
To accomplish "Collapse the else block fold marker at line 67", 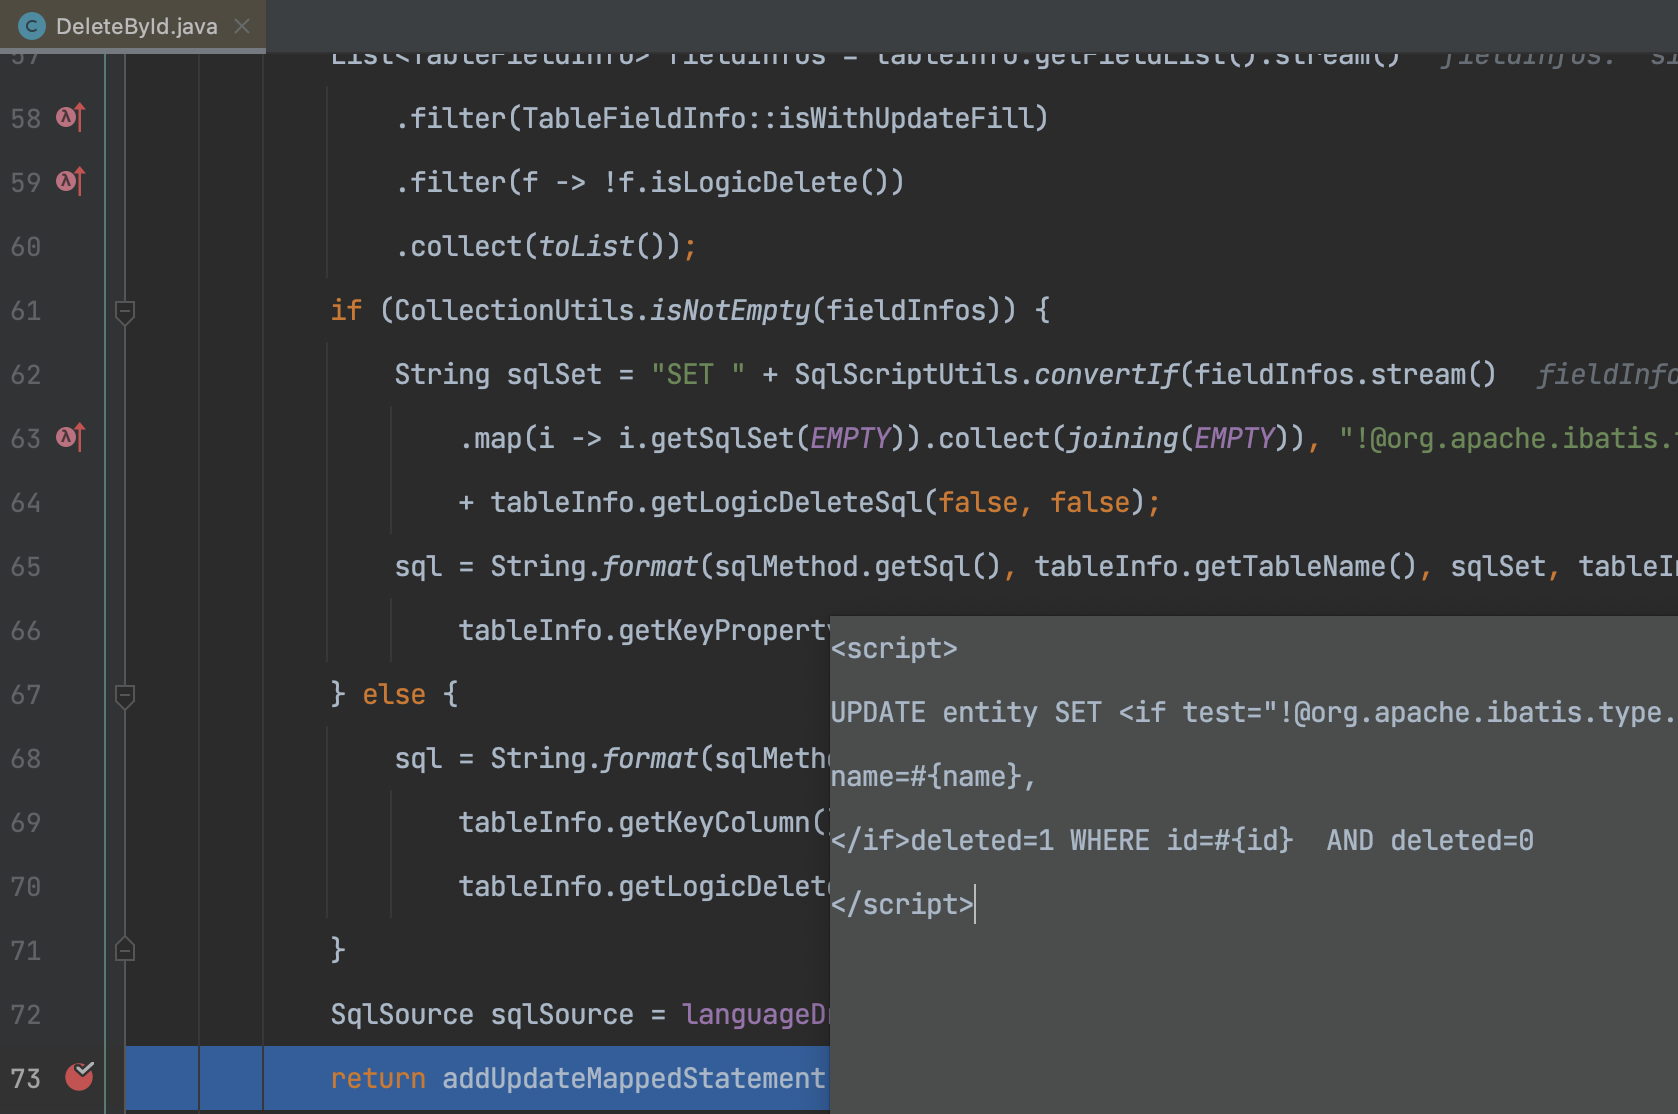I will 125,695.
